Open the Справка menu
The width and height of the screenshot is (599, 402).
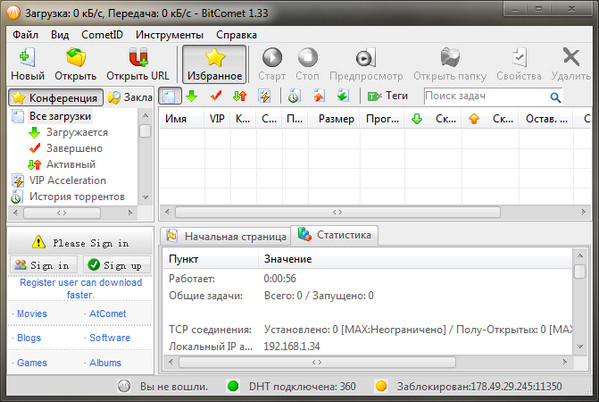(x=236, y=35)
